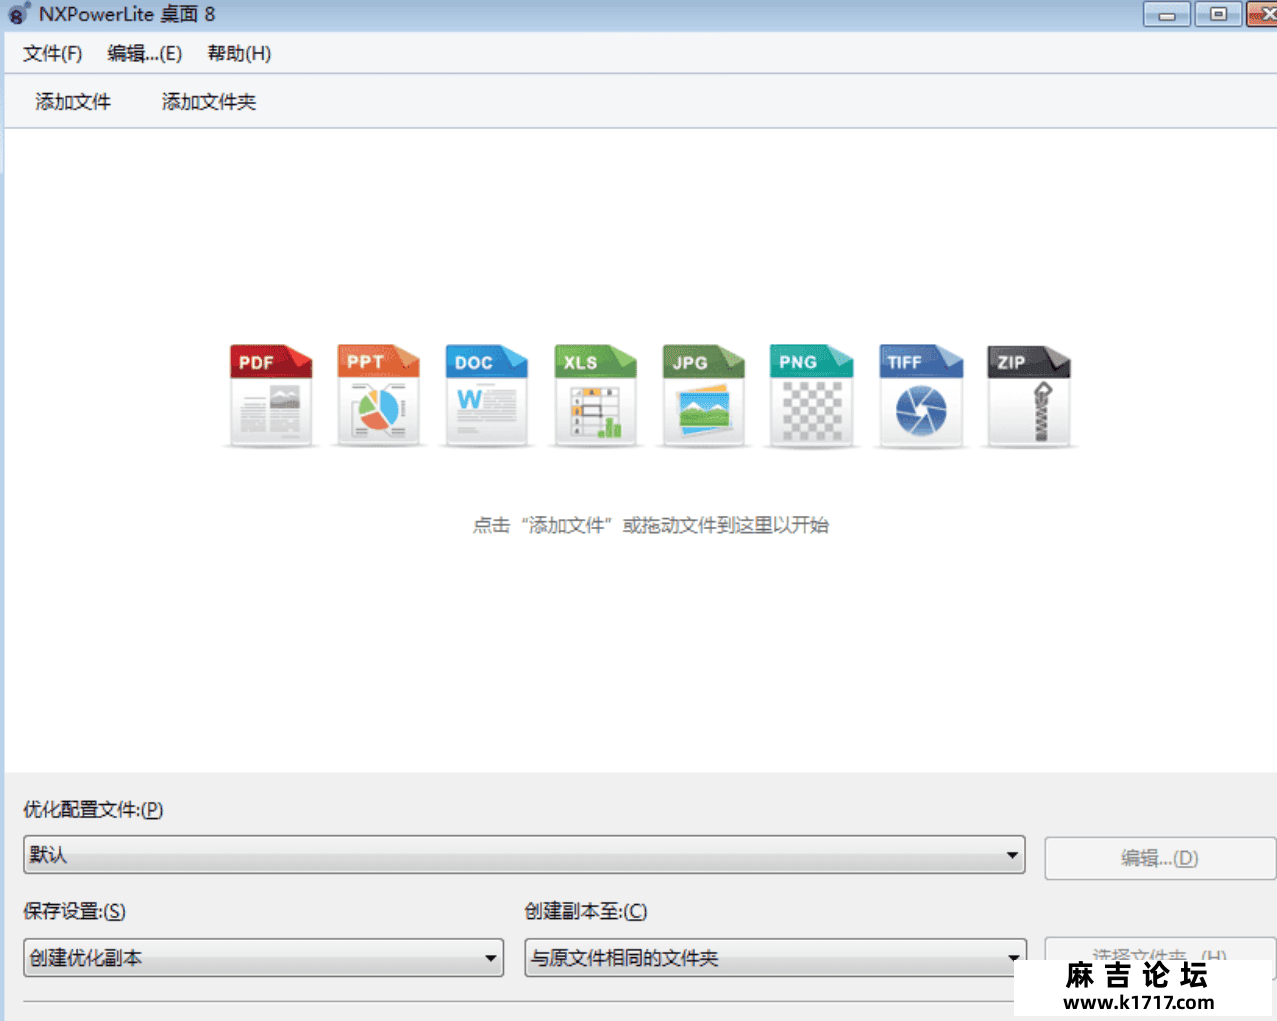Click the TIFF file type icon
The image size is (1277, 1021).
921,396
